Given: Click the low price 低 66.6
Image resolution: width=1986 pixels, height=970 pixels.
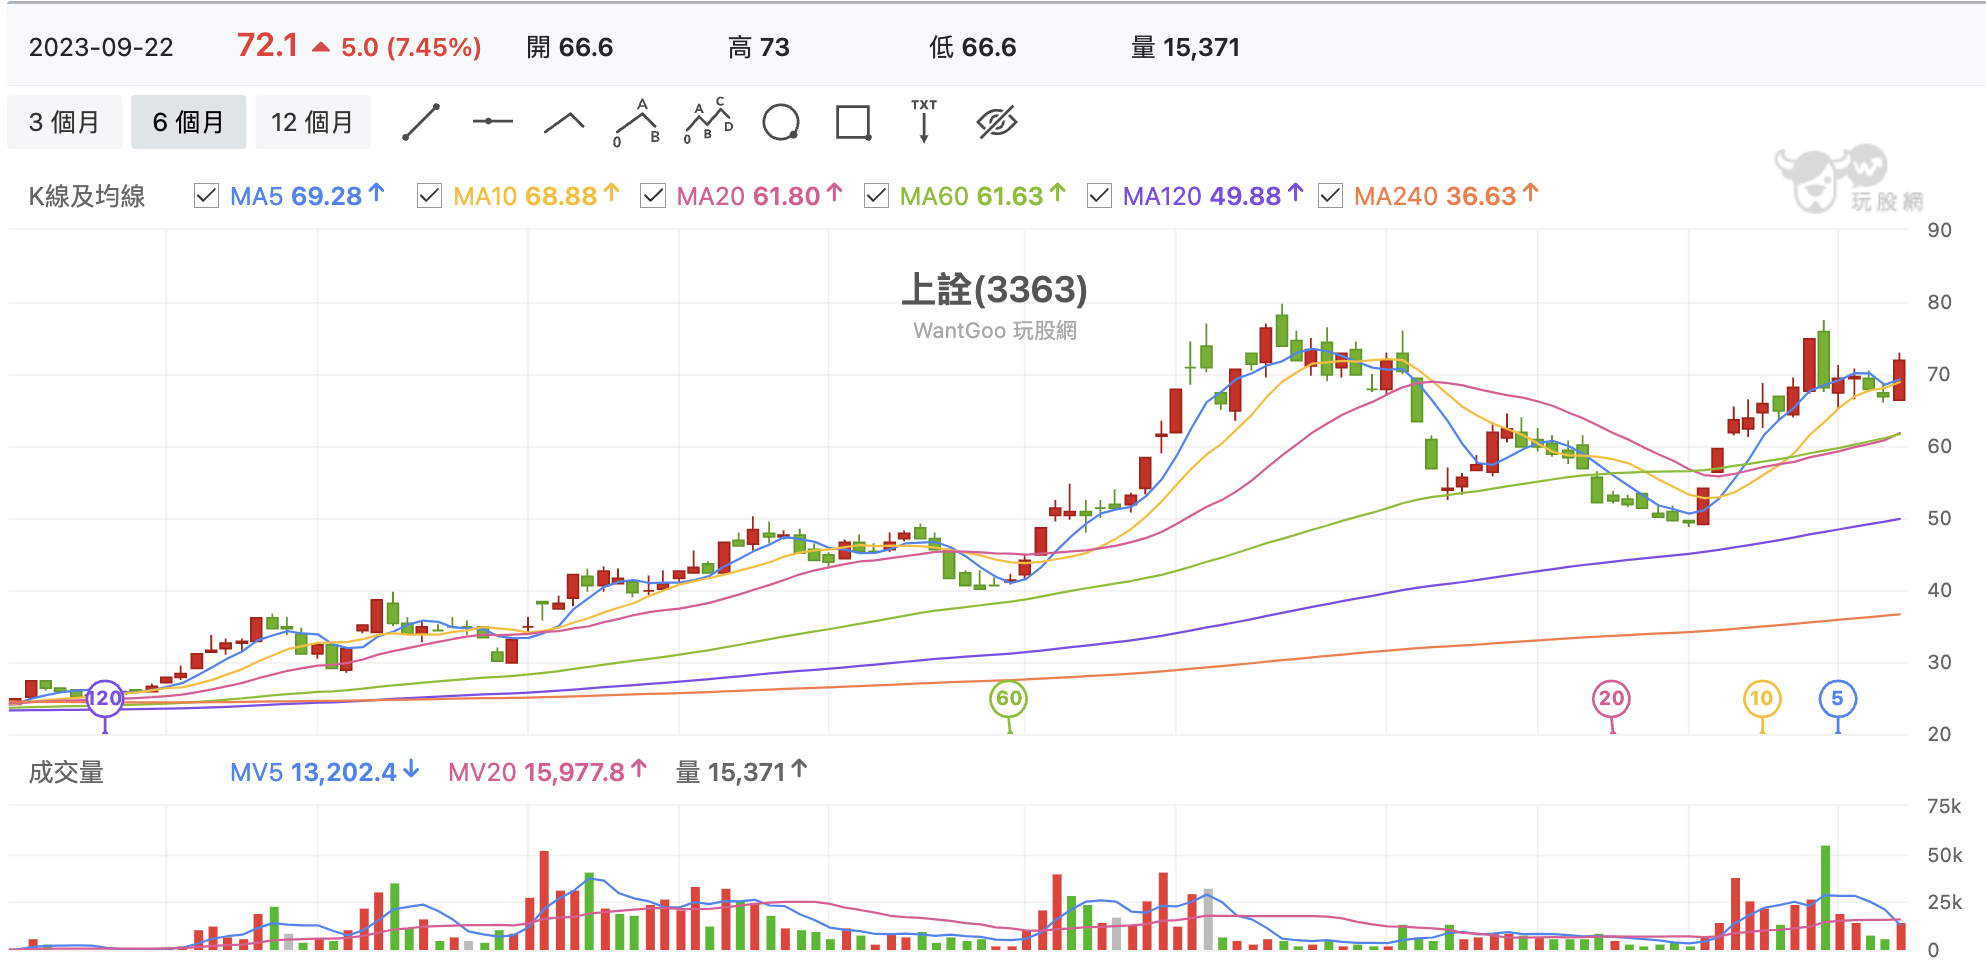Looking at the screenshot, I should coord(972,47).
